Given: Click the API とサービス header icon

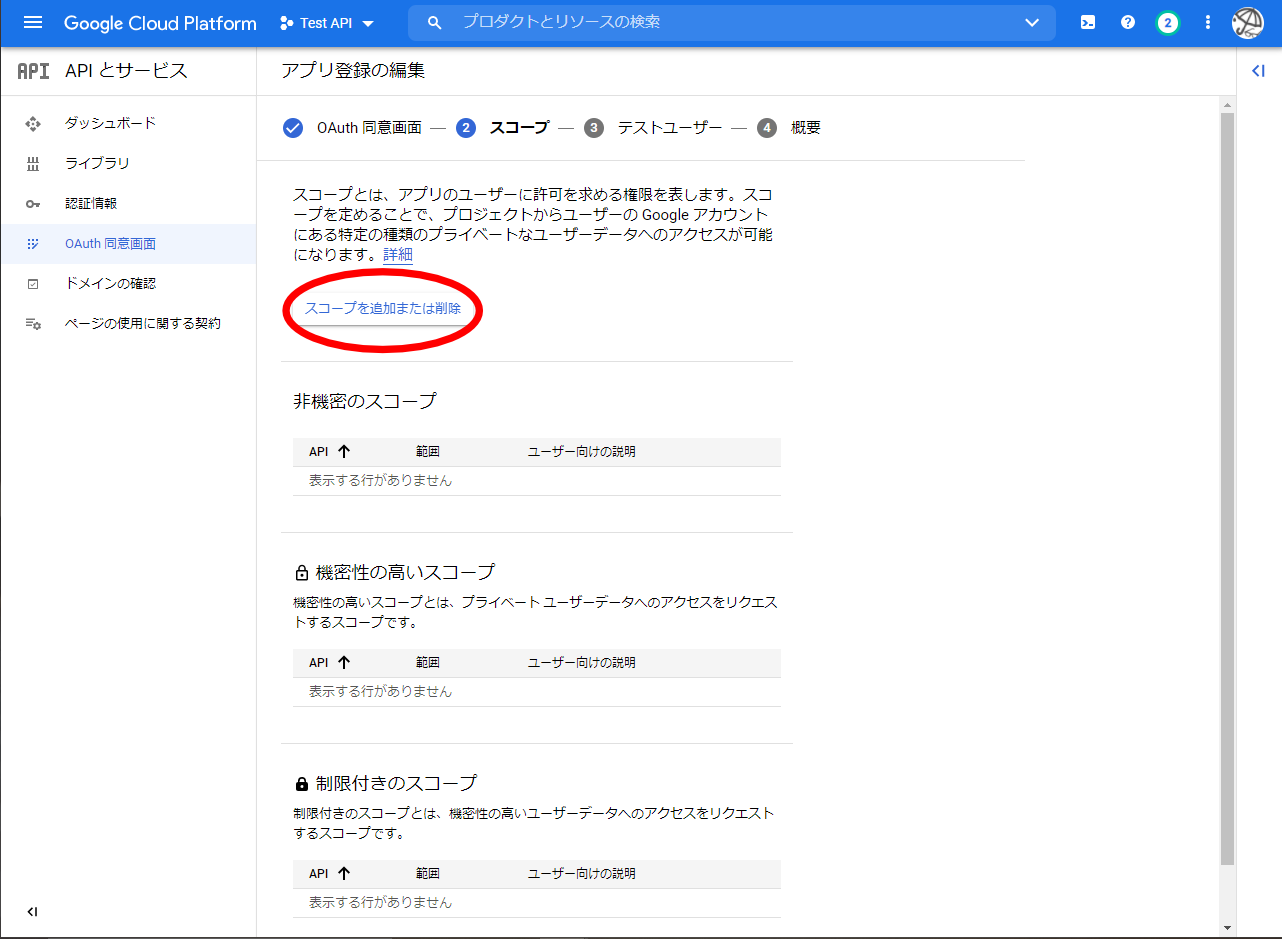Looking at the screenshot, I should tap(33, 71).
